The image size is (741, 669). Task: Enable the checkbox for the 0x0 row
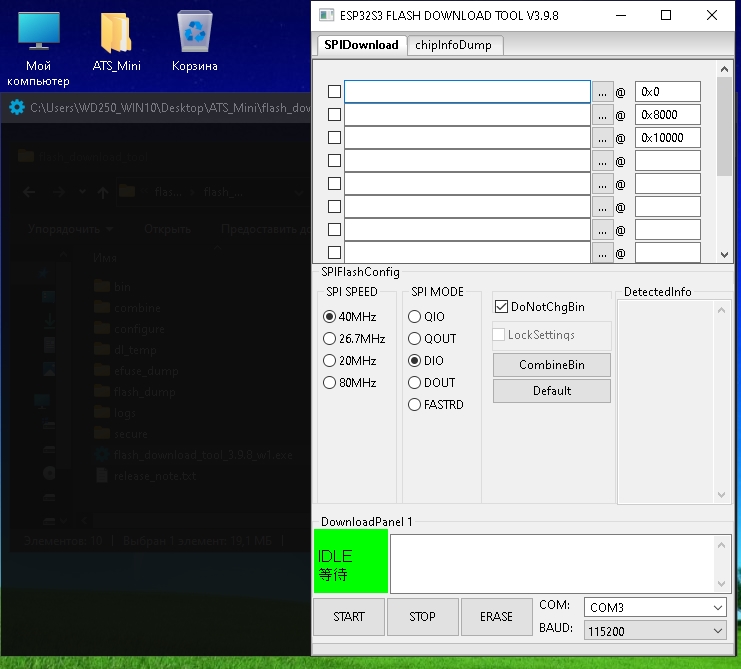[334, 92]
